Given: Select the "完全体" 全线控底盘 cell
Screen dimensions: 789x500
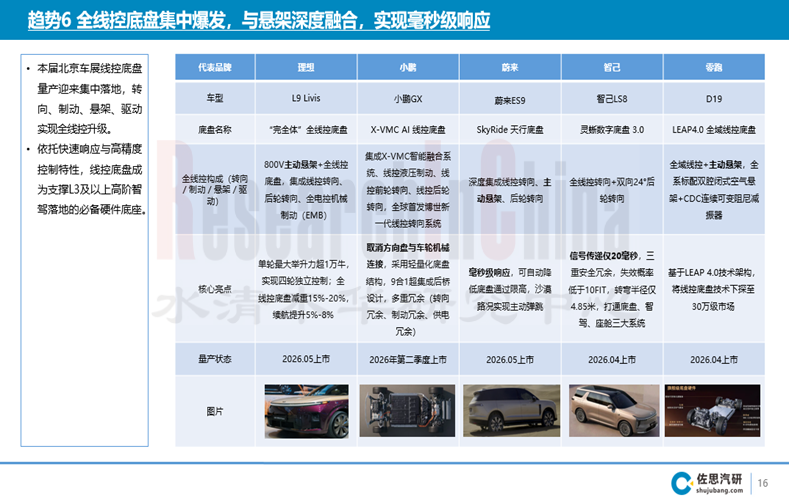Looking at the screenshot, I should [x=306, y=129].
